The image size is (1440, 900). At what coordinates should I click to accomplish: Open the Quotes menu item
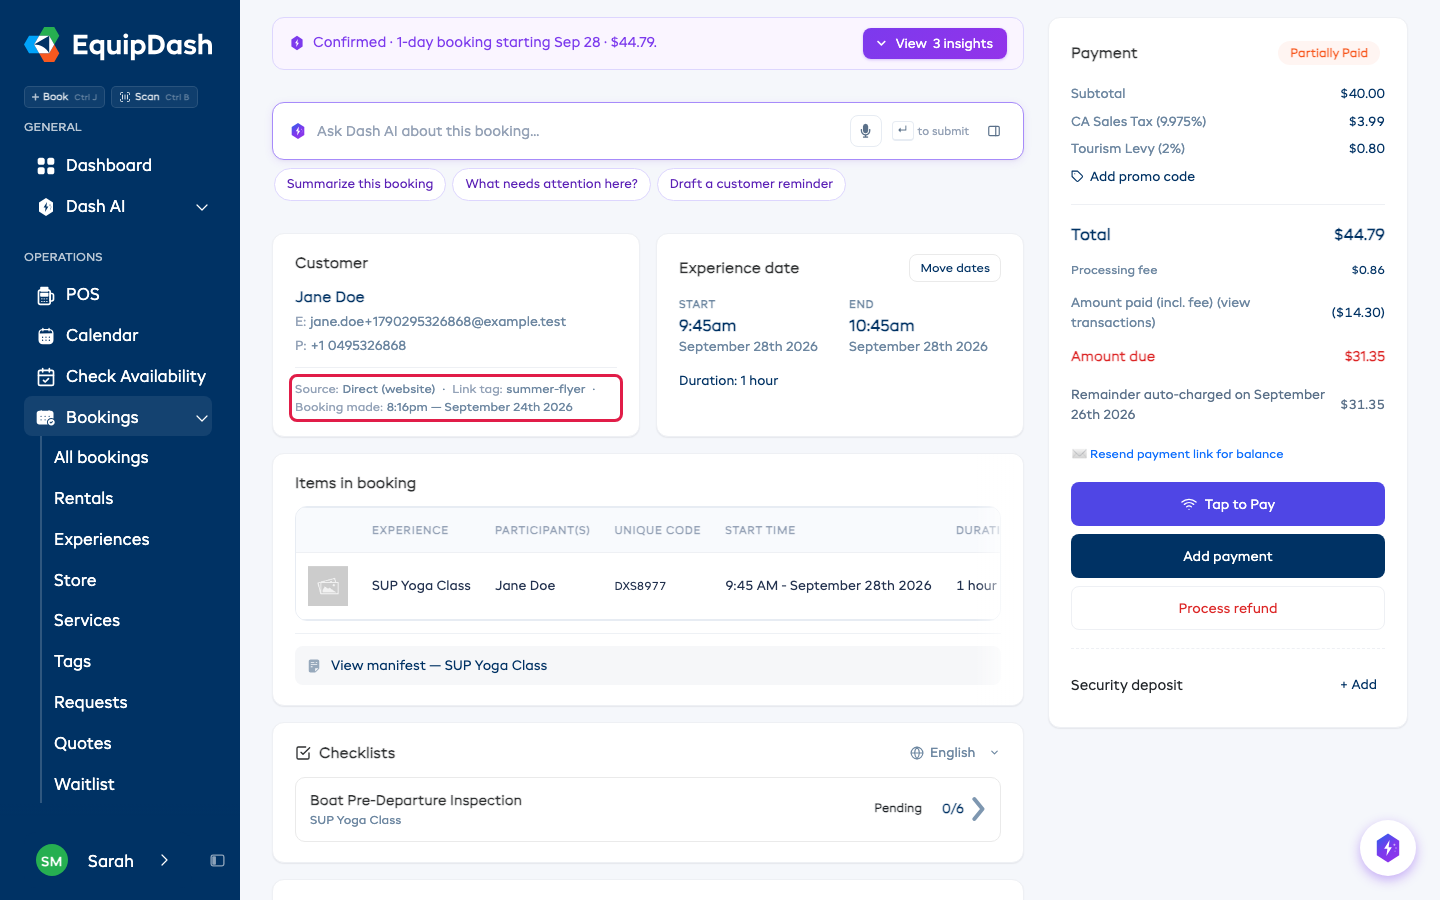(83, 744)
